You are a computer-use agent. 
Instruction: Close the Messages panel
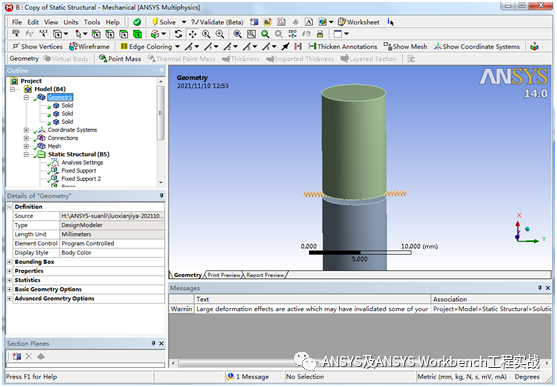tap(547, 288)
